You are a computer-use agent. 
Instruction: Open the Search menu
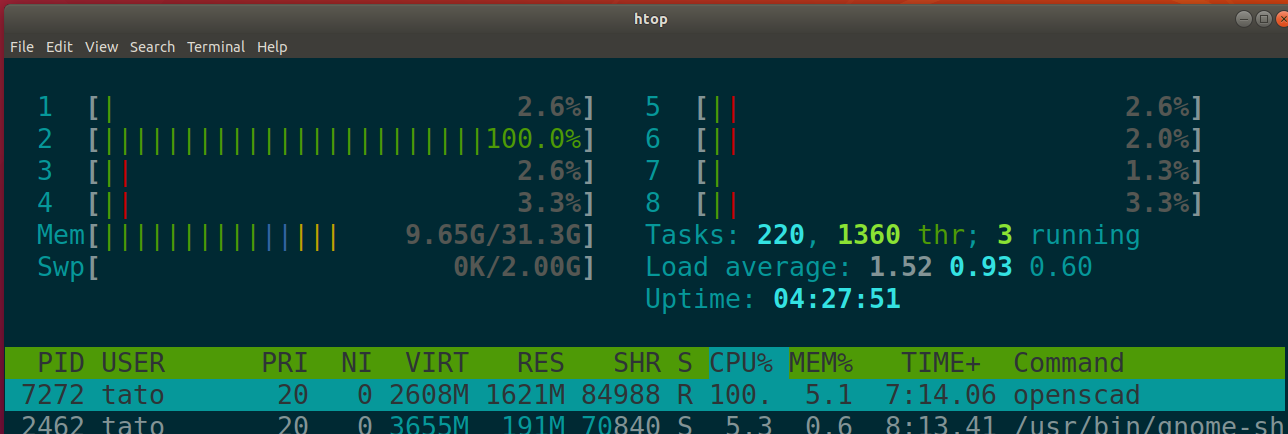coord(152,47)
